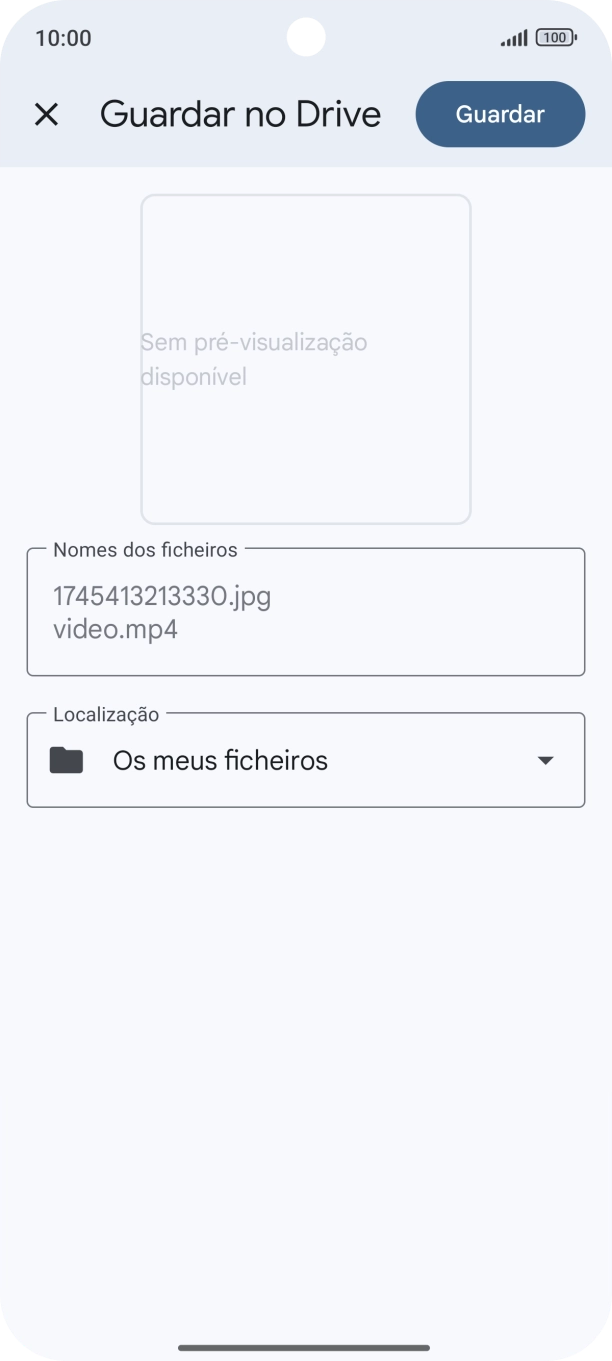Click the 1745413213330.jpg file name
612x1361 pixels.
(162, 597)
